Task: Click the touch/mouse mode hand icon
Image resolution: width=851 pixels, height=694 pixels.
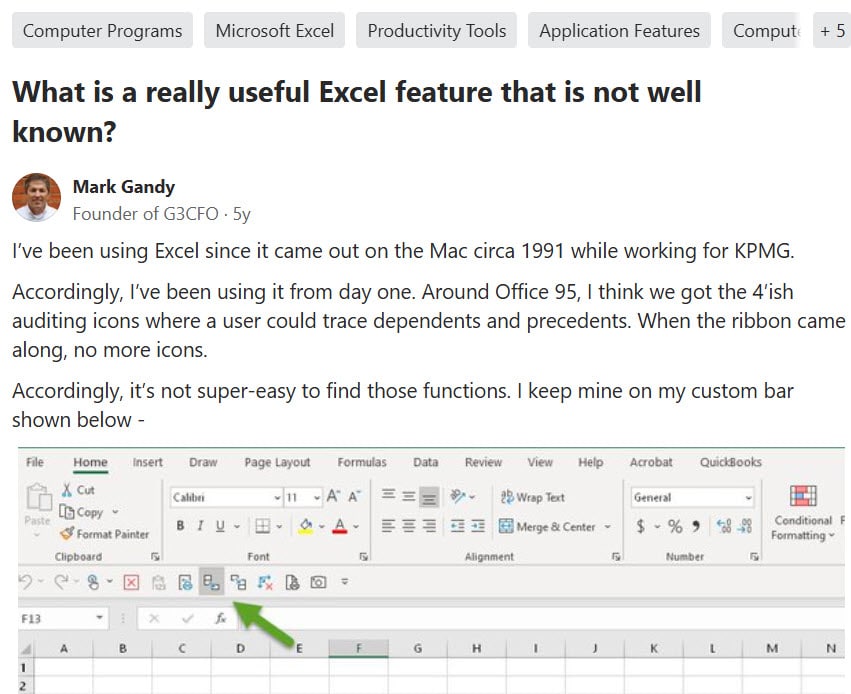Action: (93, 582)
